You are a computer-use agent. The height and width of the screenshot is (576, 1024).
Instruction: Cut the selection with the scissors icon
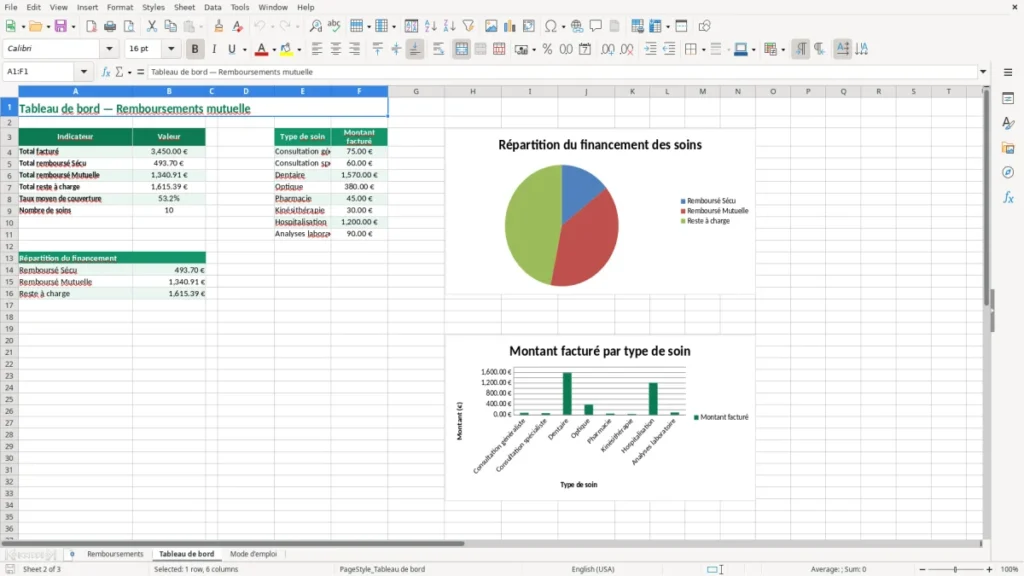[152, 26]
